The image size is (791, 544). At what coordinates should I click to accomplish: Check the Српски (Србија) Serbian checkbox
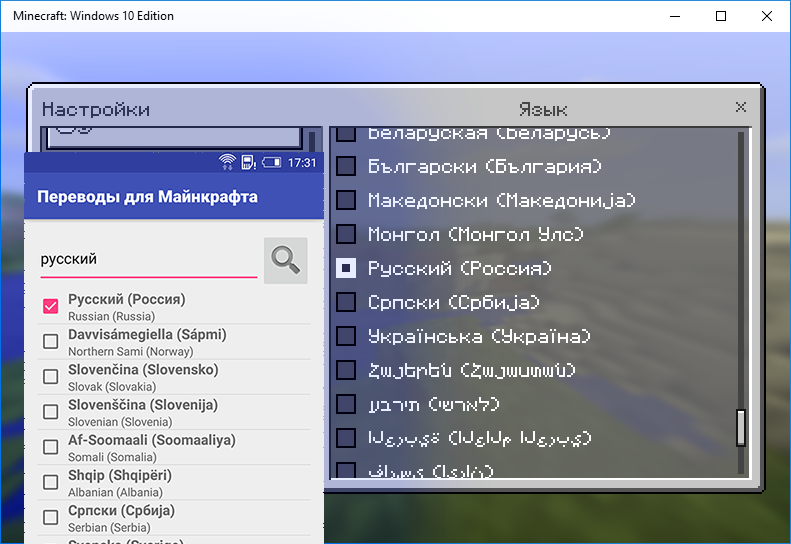coord(50,517)
